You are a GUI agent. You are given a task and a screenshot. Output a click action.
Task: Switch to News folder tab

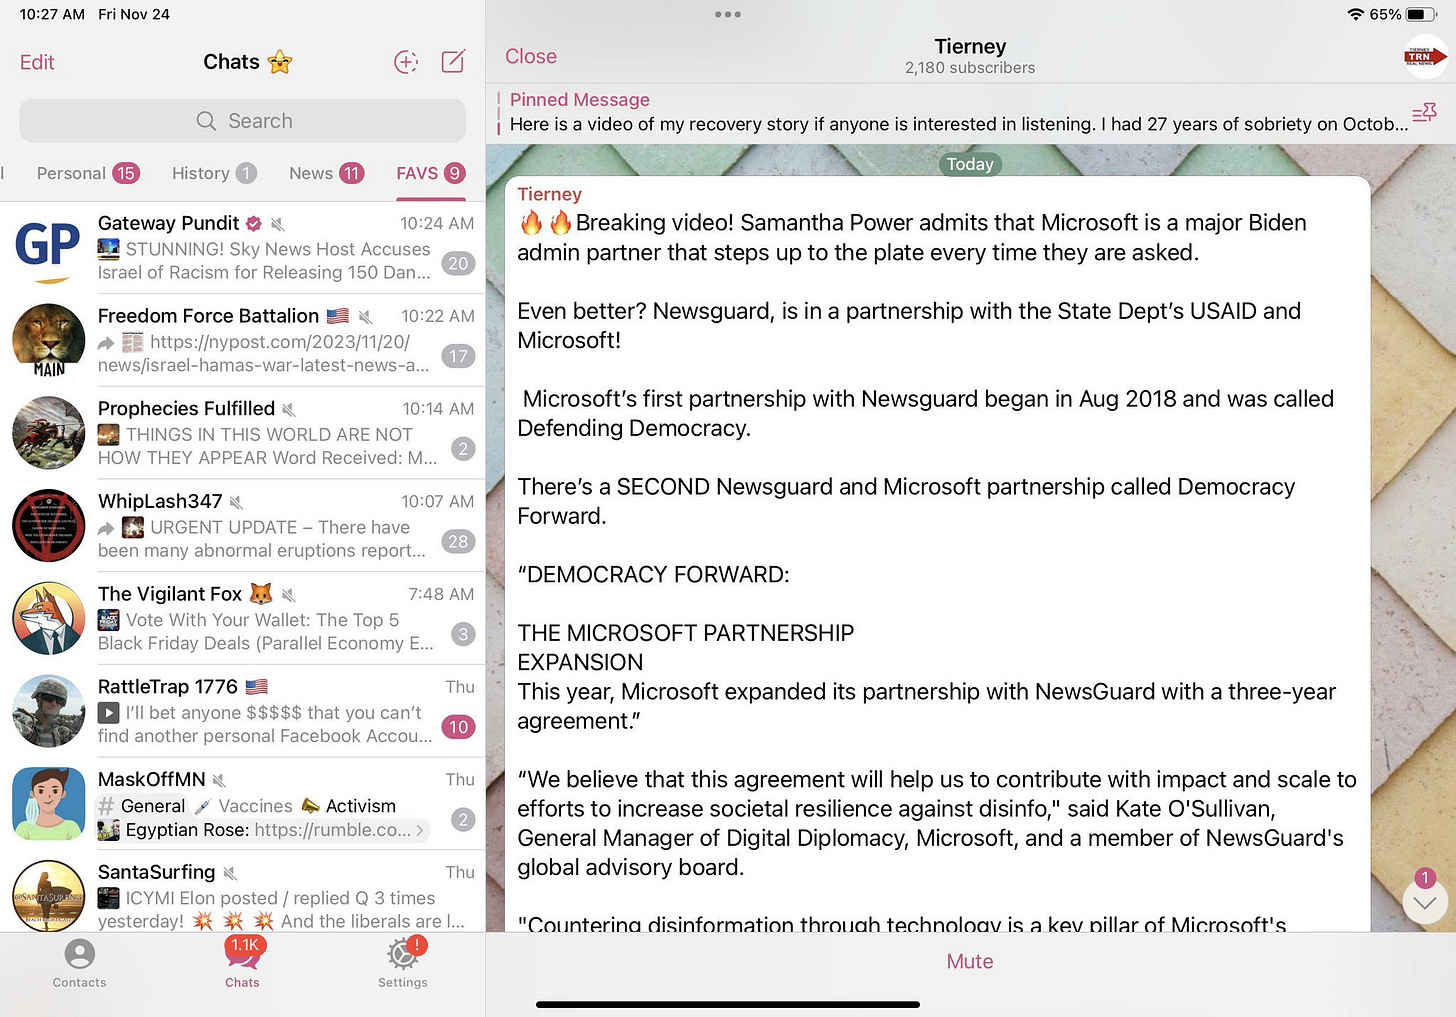(326, 173)
